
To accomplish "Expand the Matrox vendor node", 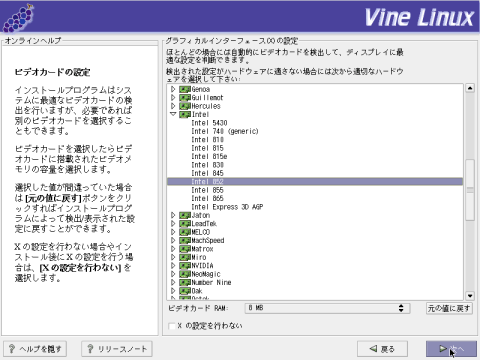I will pyautogui.click(x=173, y=249).
